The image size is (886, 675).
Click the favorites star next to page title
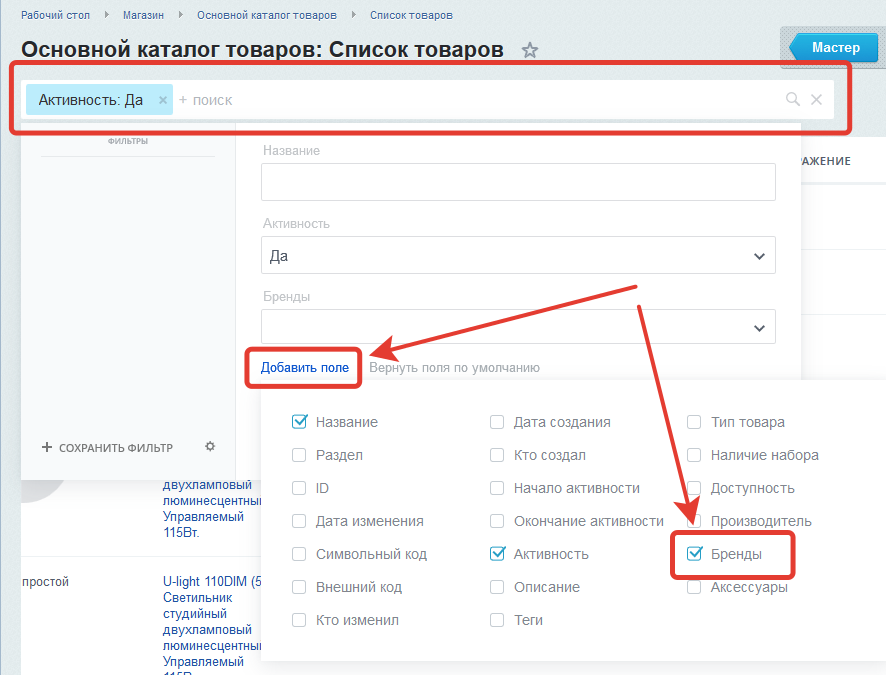point(530,50)
